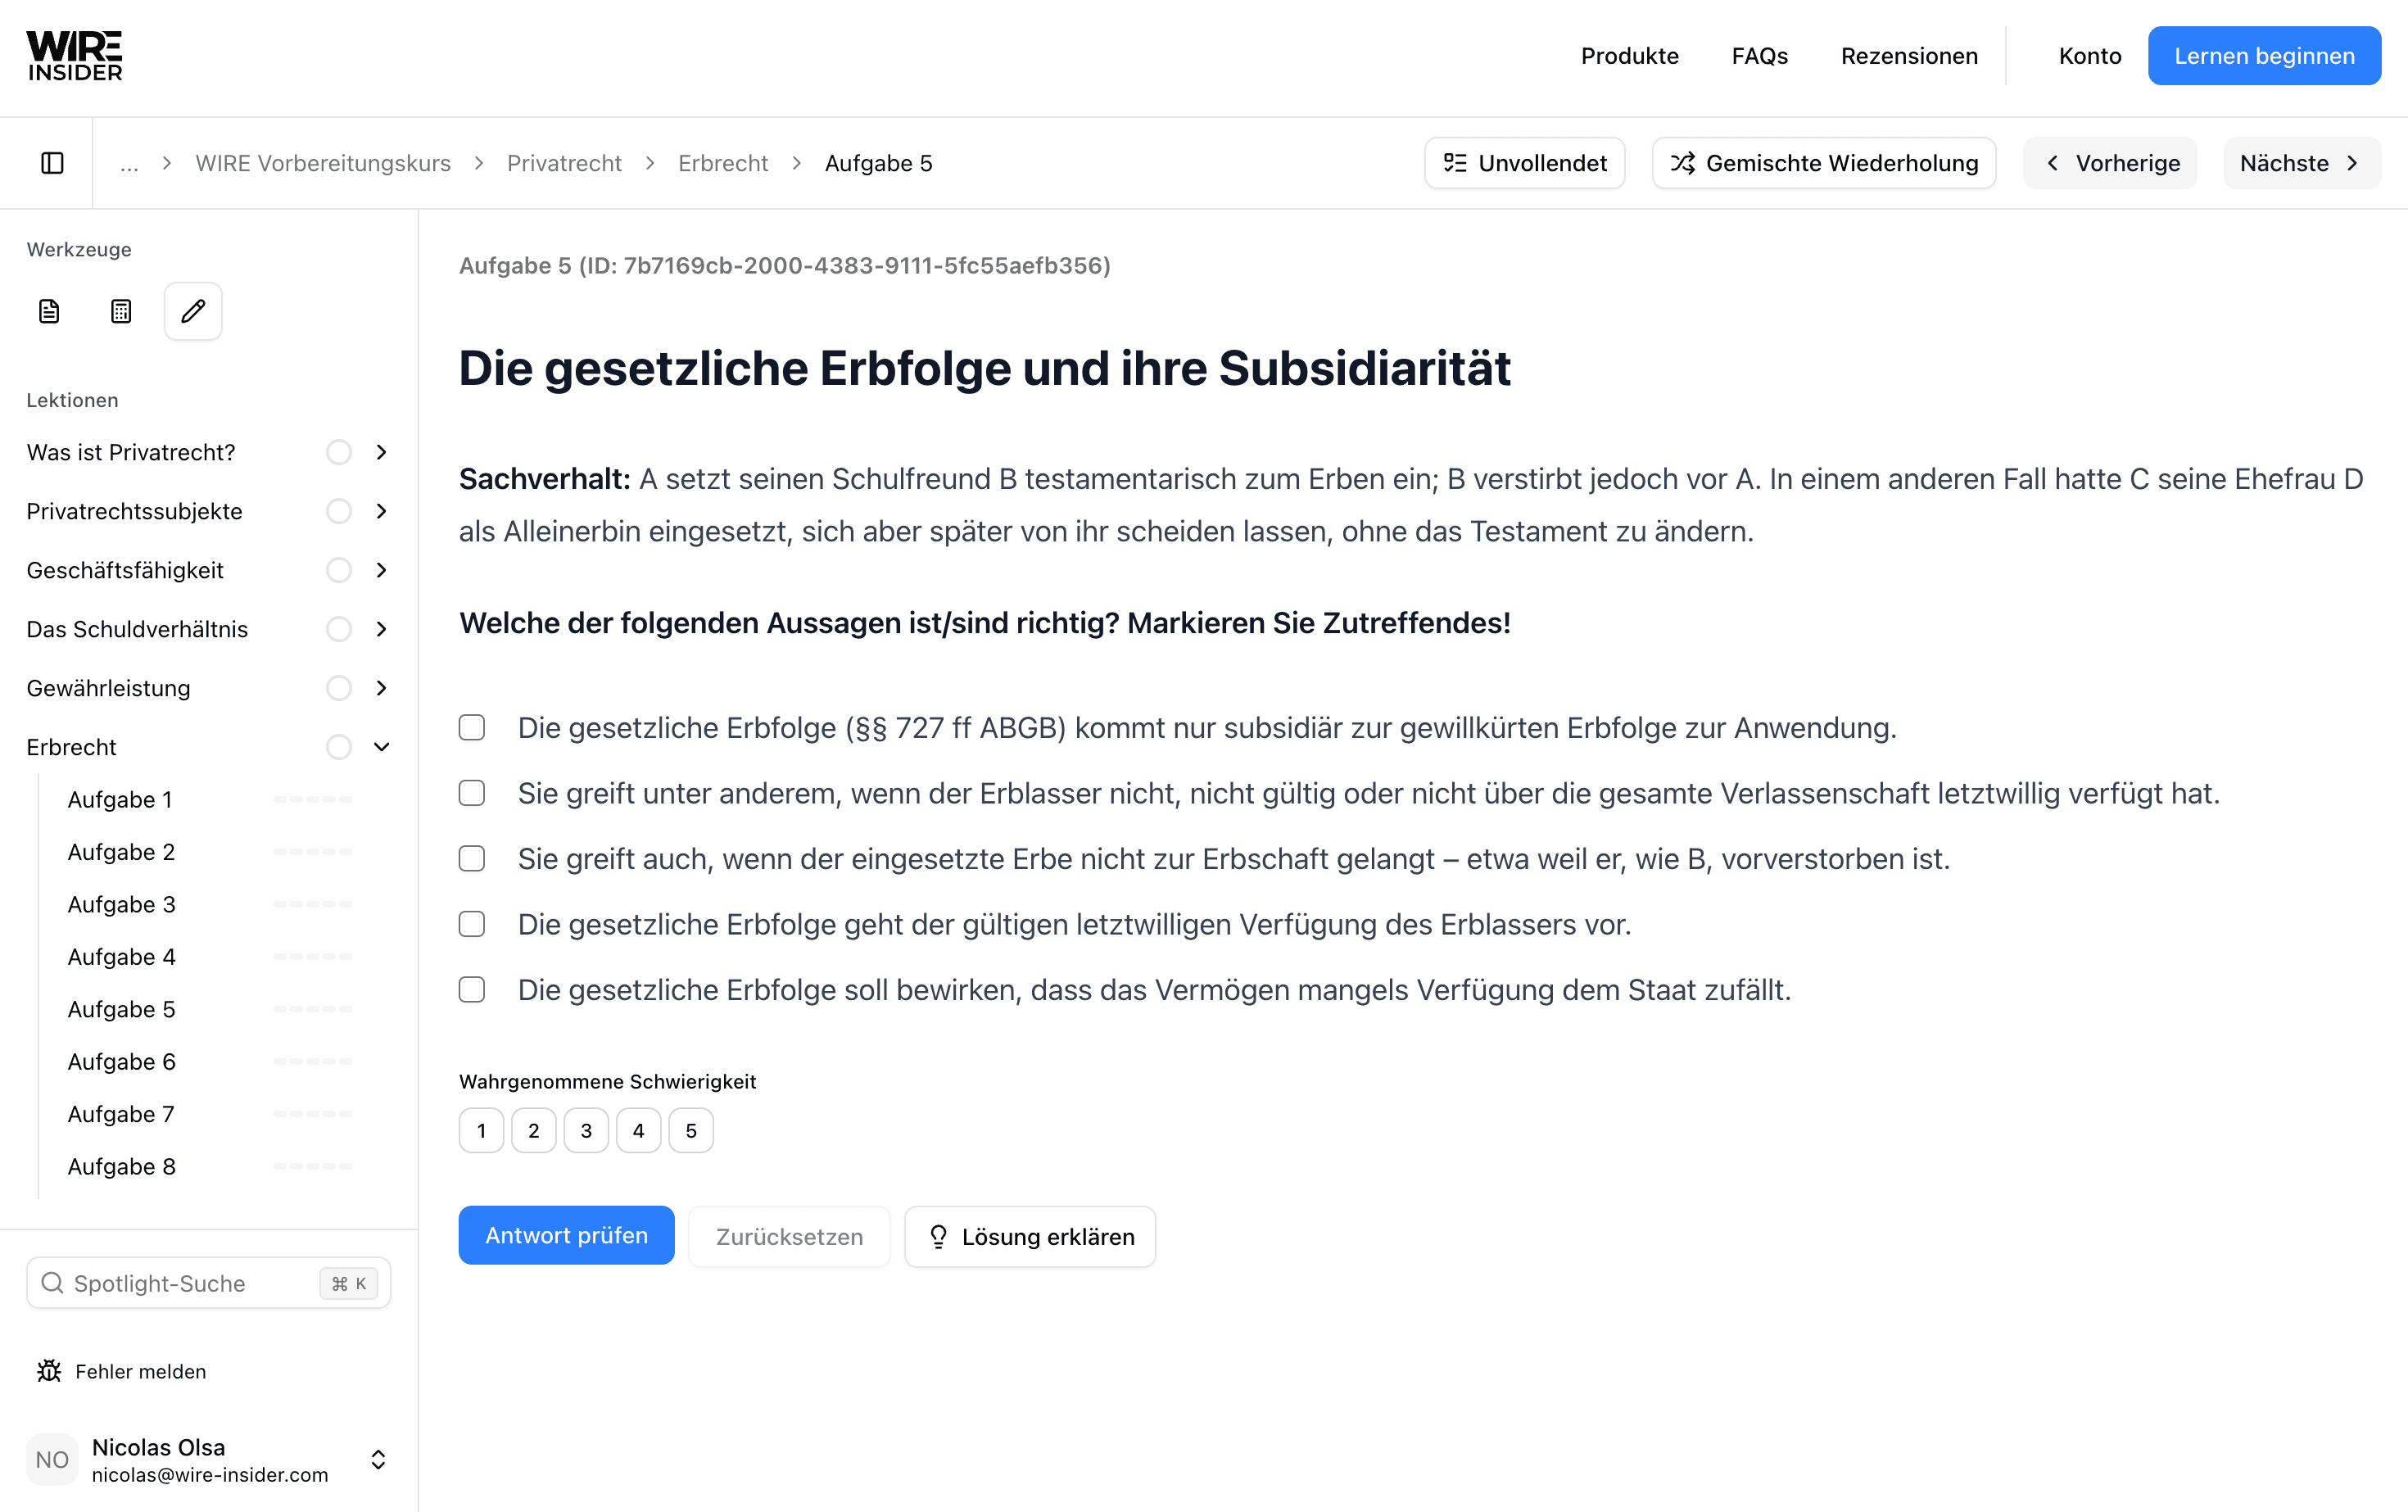Go to the Vorherige task
Image resolution: width=2408 pixels, height=1512 pixels.
(x=2110, y=163)
